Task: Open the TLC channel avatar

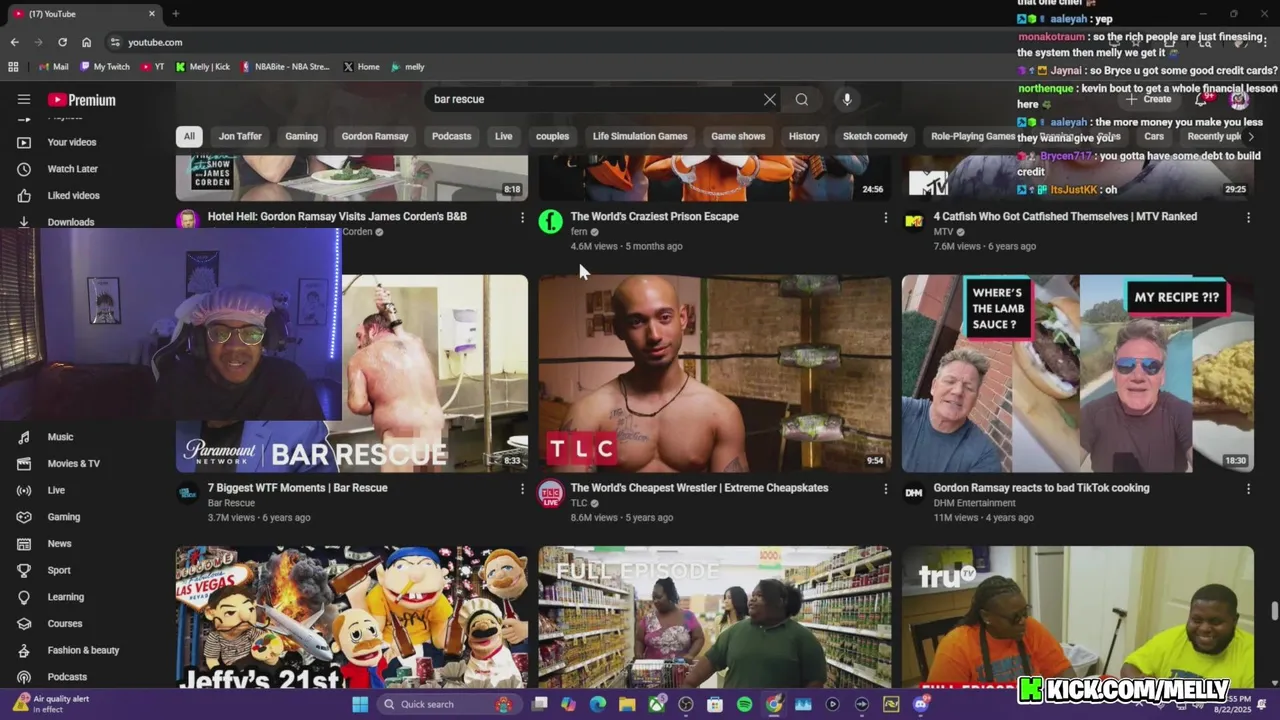Action: 551,493
